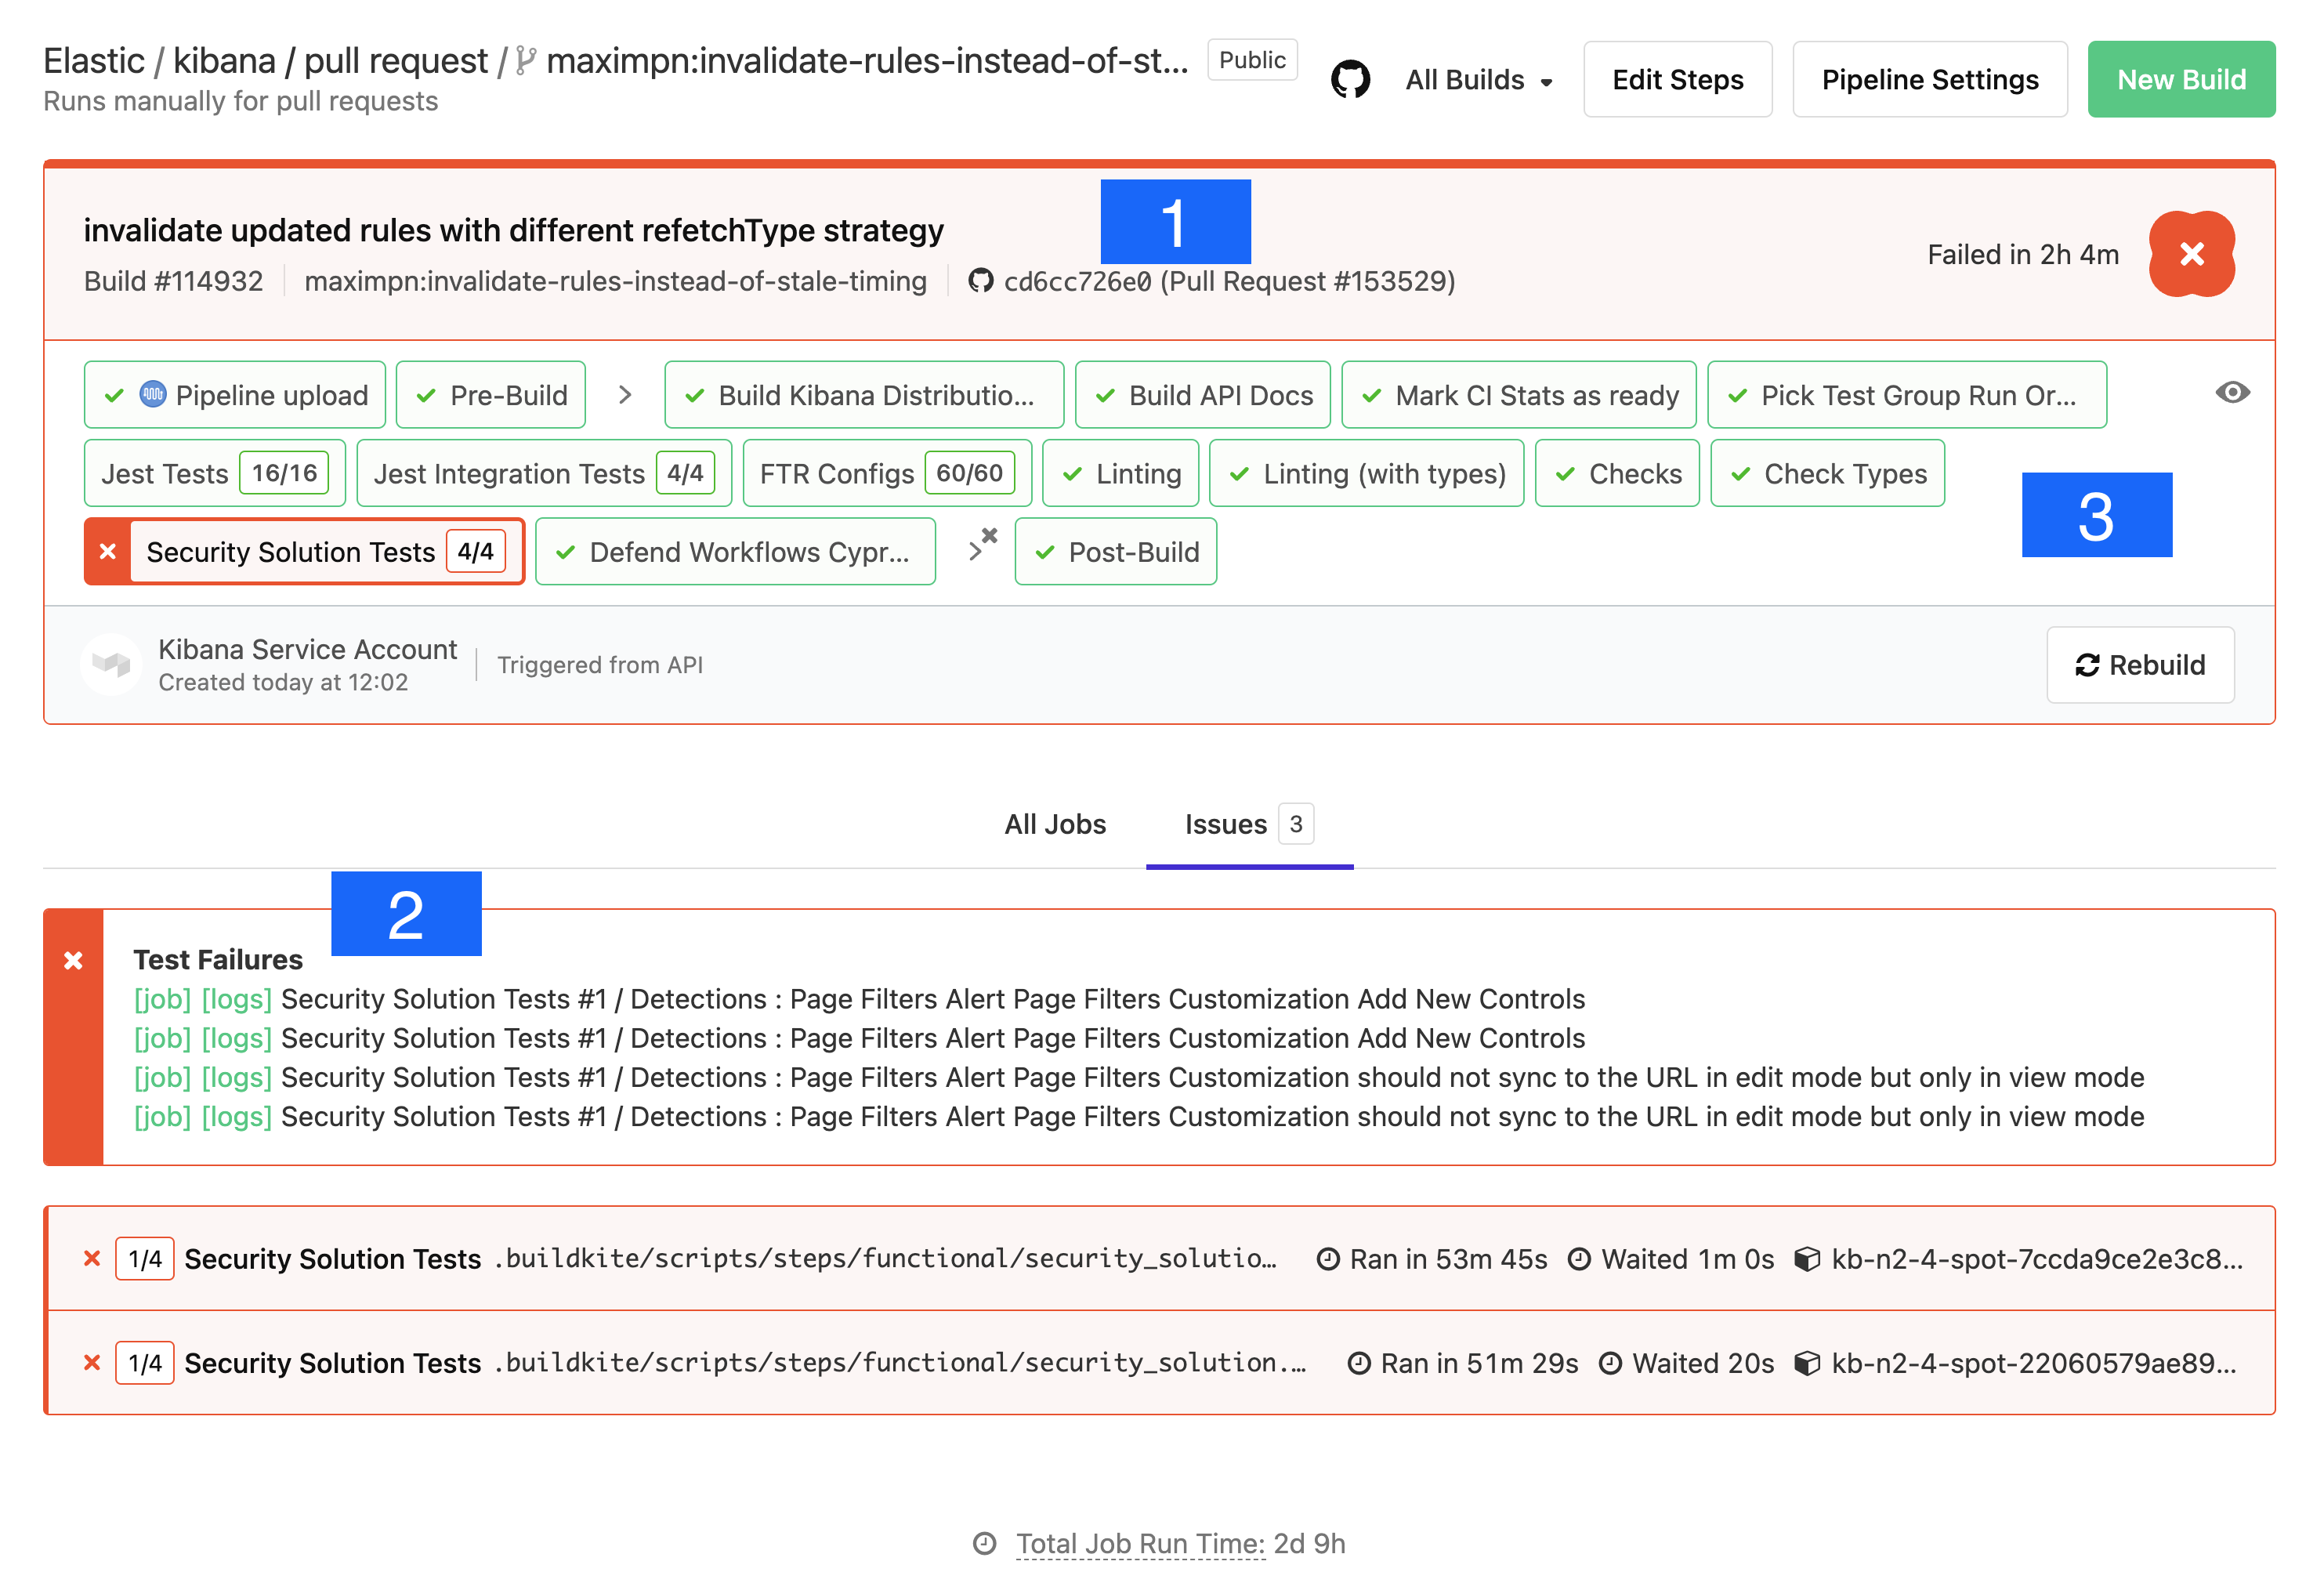This screenshot has width=2324, height=1583.
Task: Click the GitHub commit icon beside cd6cc726e0
Action: (x=982, y=281)
